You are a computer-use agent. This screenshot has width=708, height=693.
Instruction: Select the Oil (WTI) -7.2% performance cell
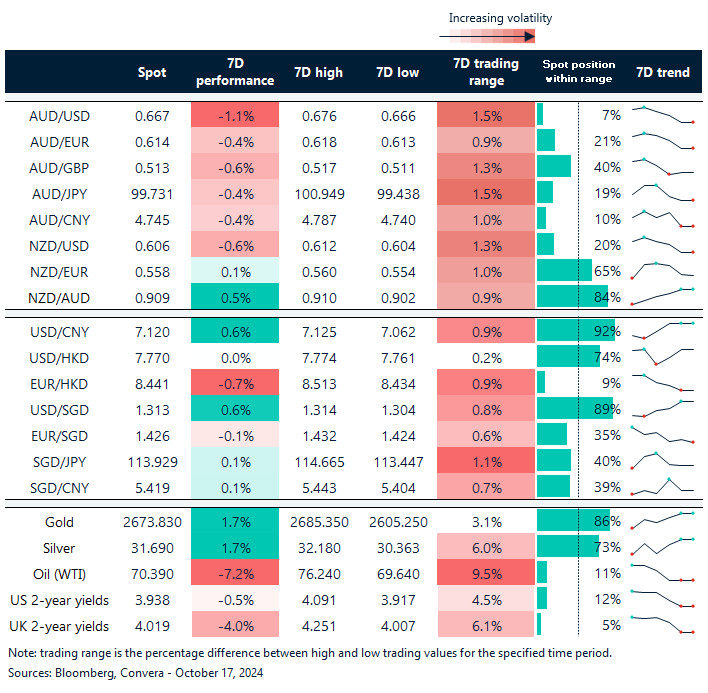(235, 572)
